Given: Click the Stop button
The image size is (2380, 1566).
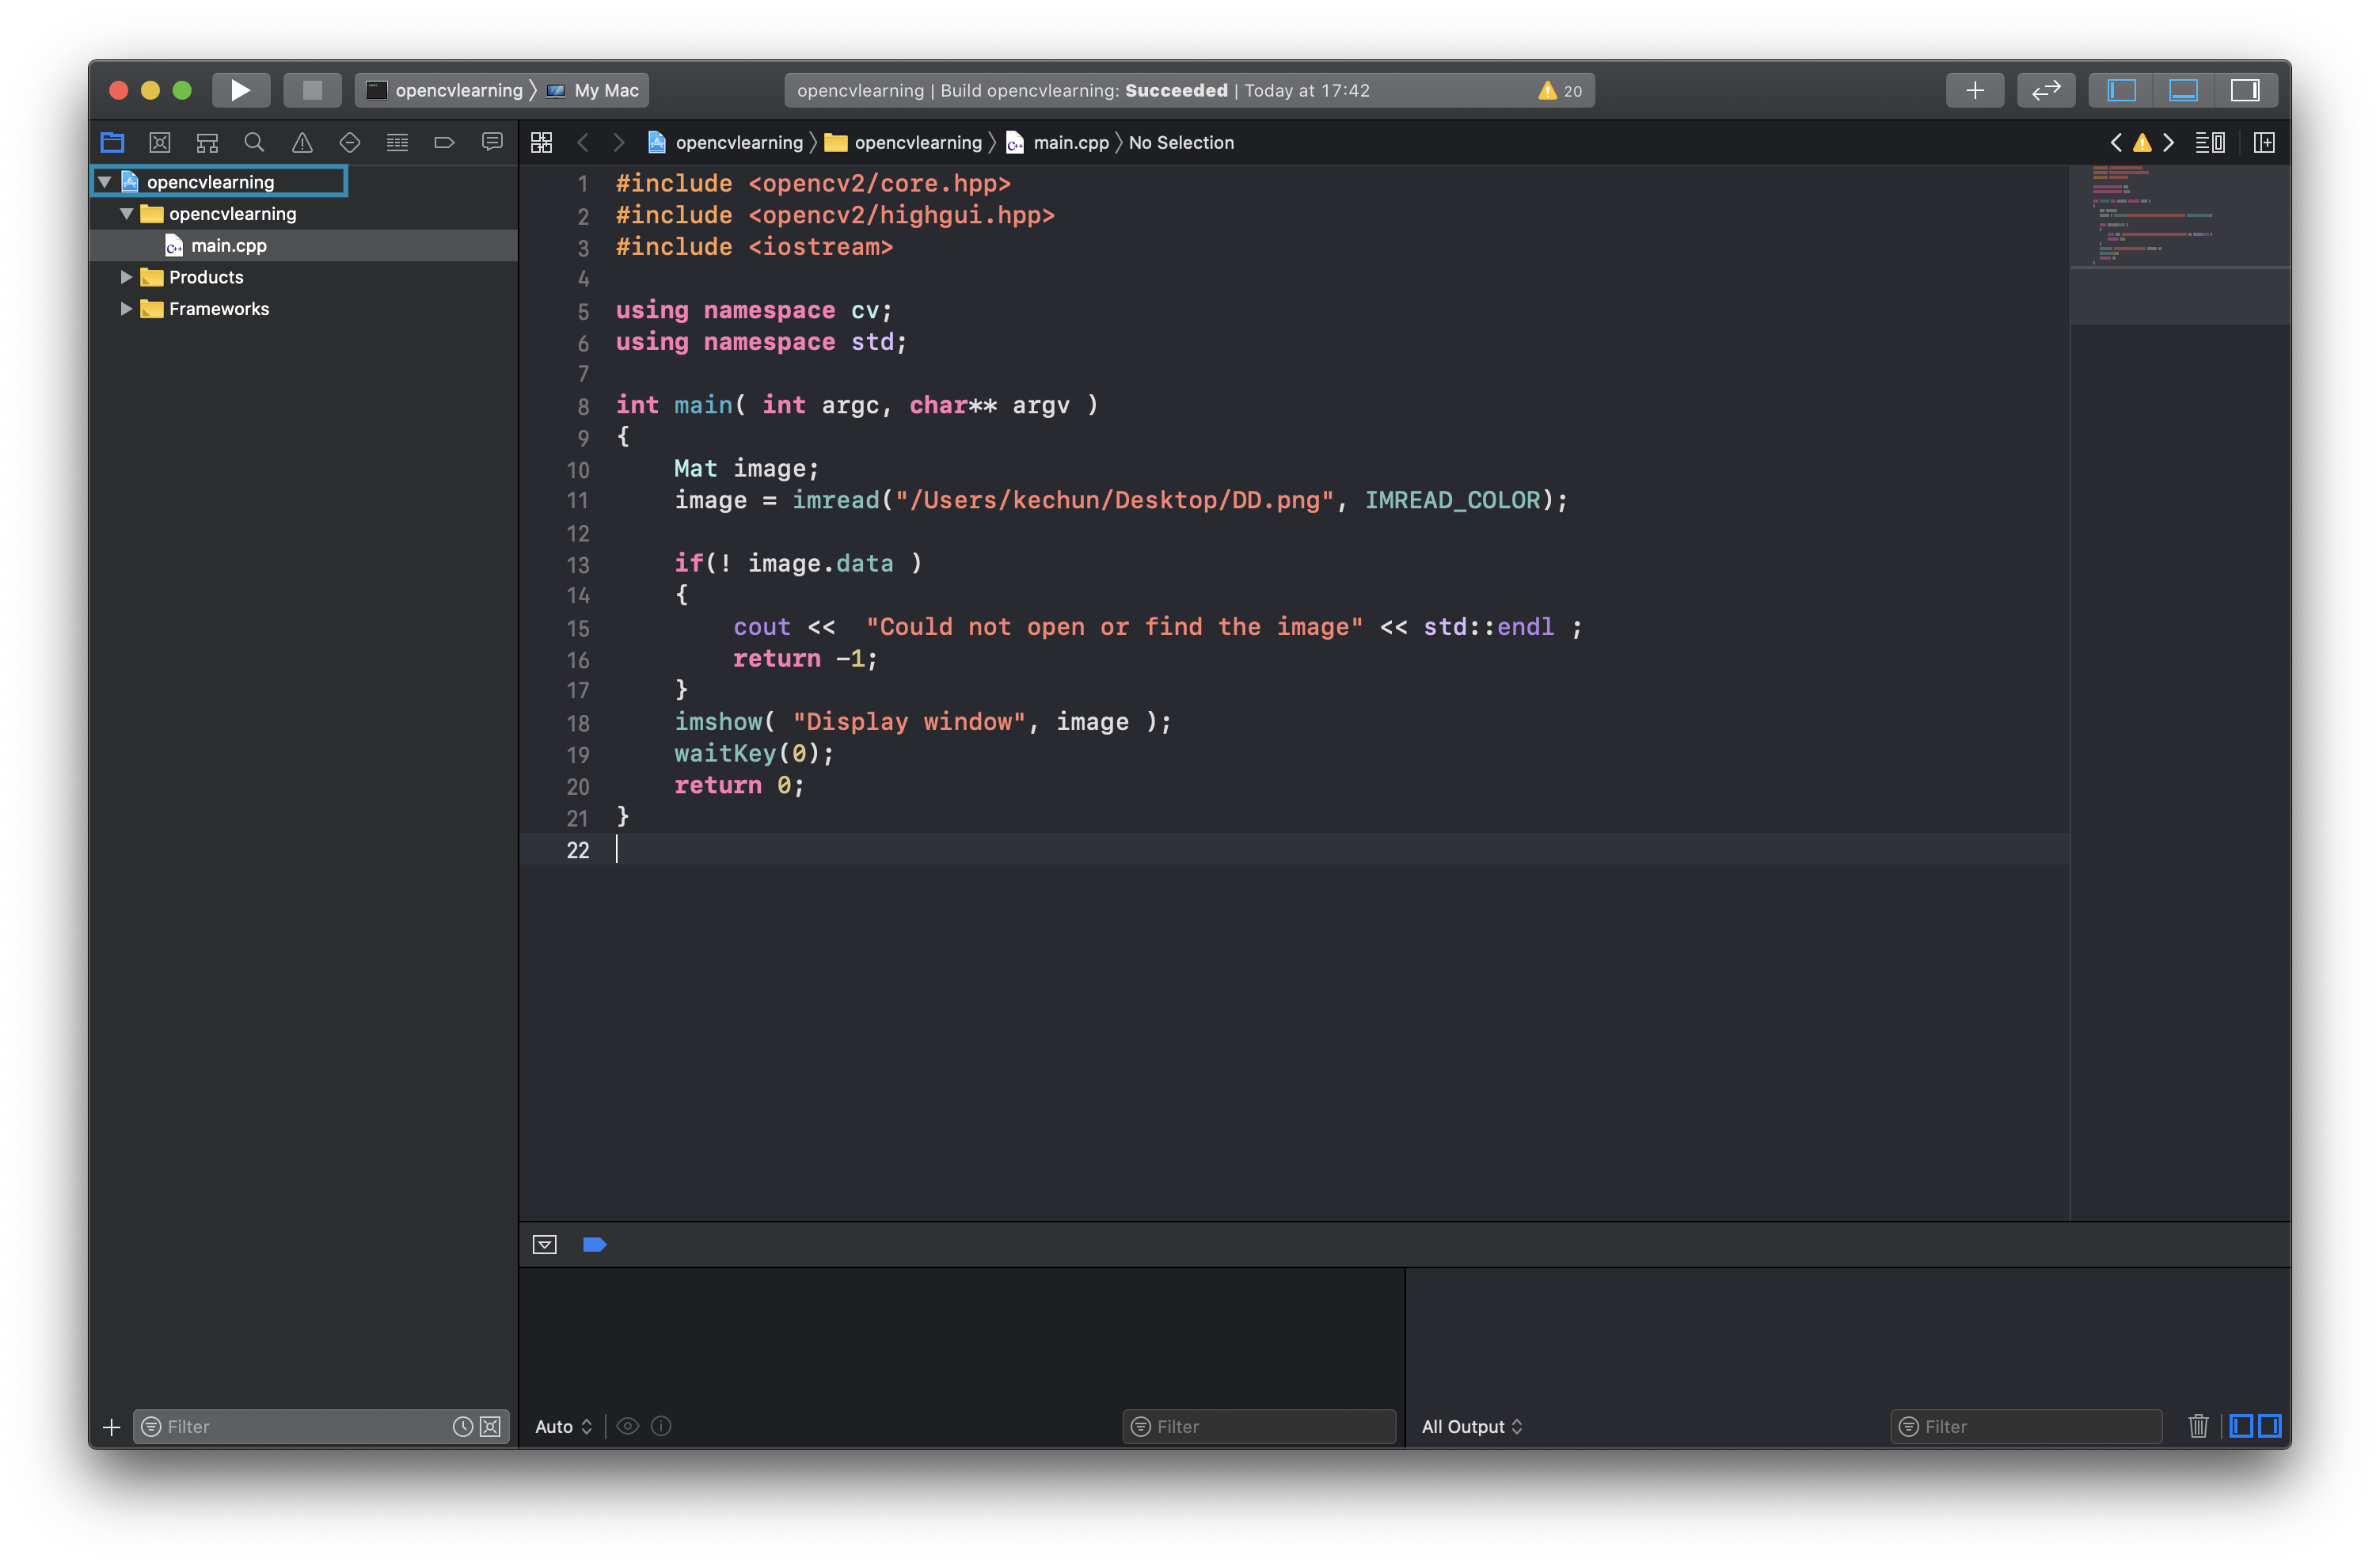Looking at the screenshot, I should click(x=312, y=90).
